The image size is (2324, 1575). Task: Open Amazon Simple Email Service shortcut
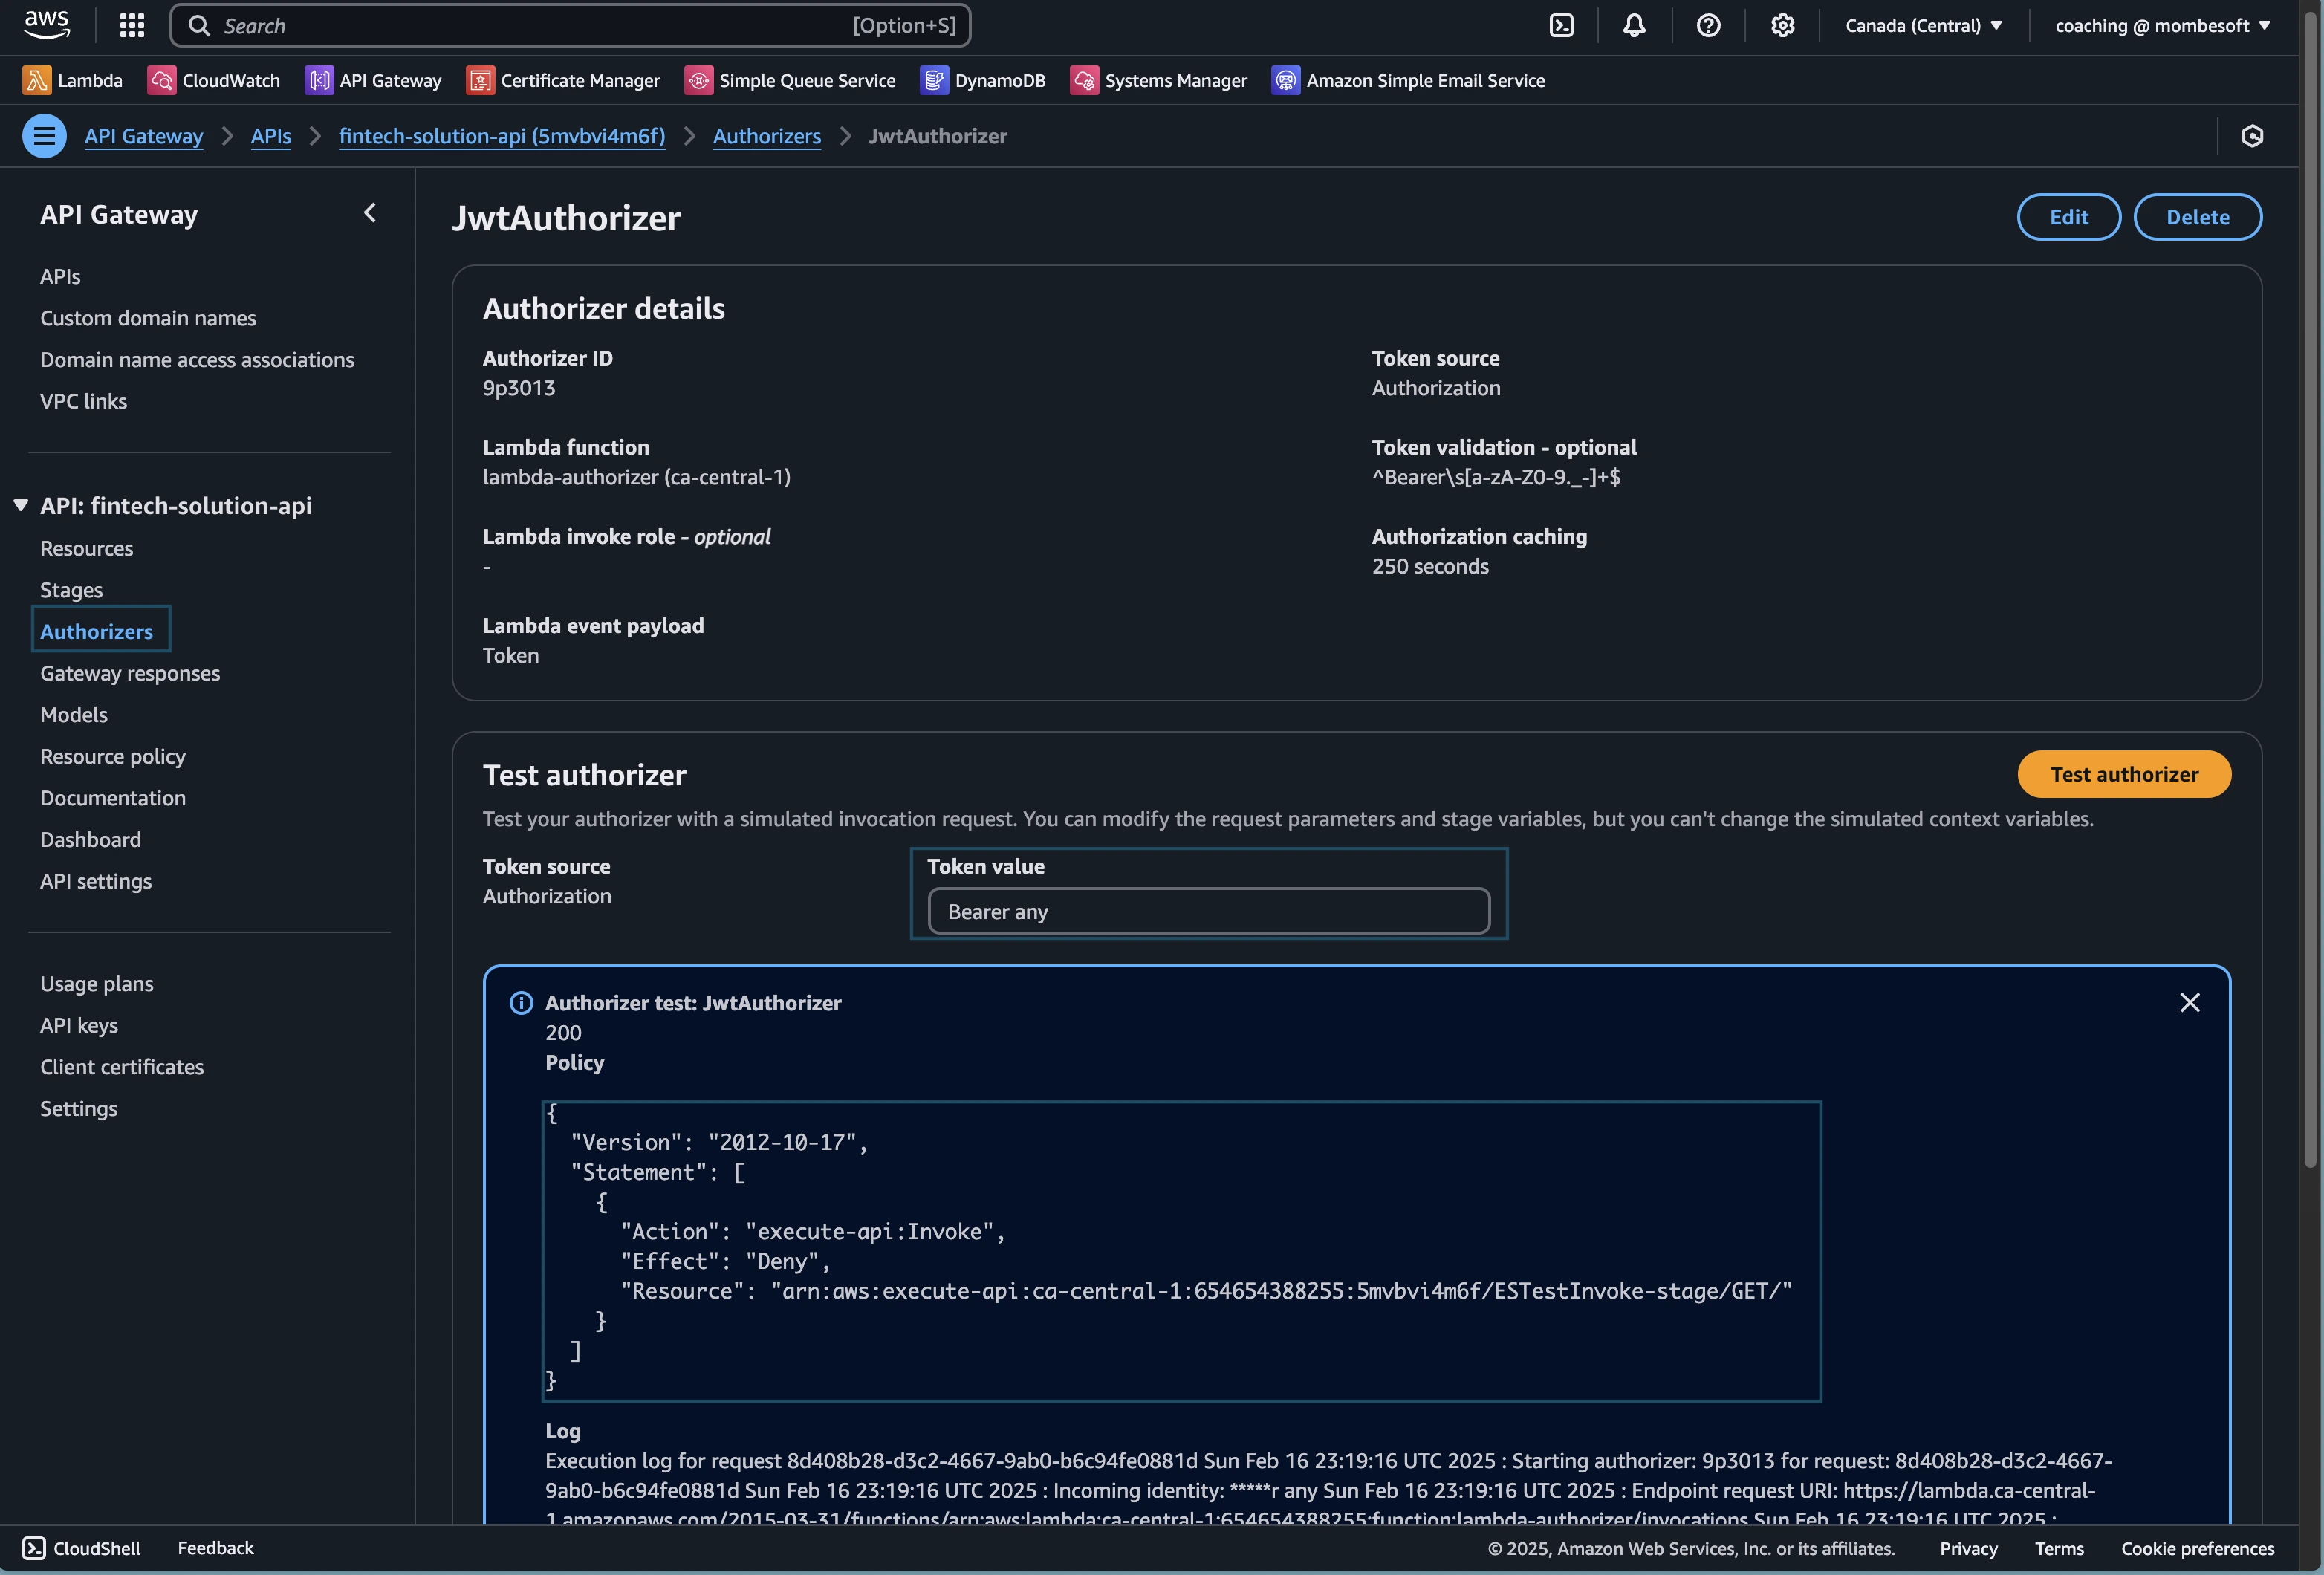point(1408,80)
